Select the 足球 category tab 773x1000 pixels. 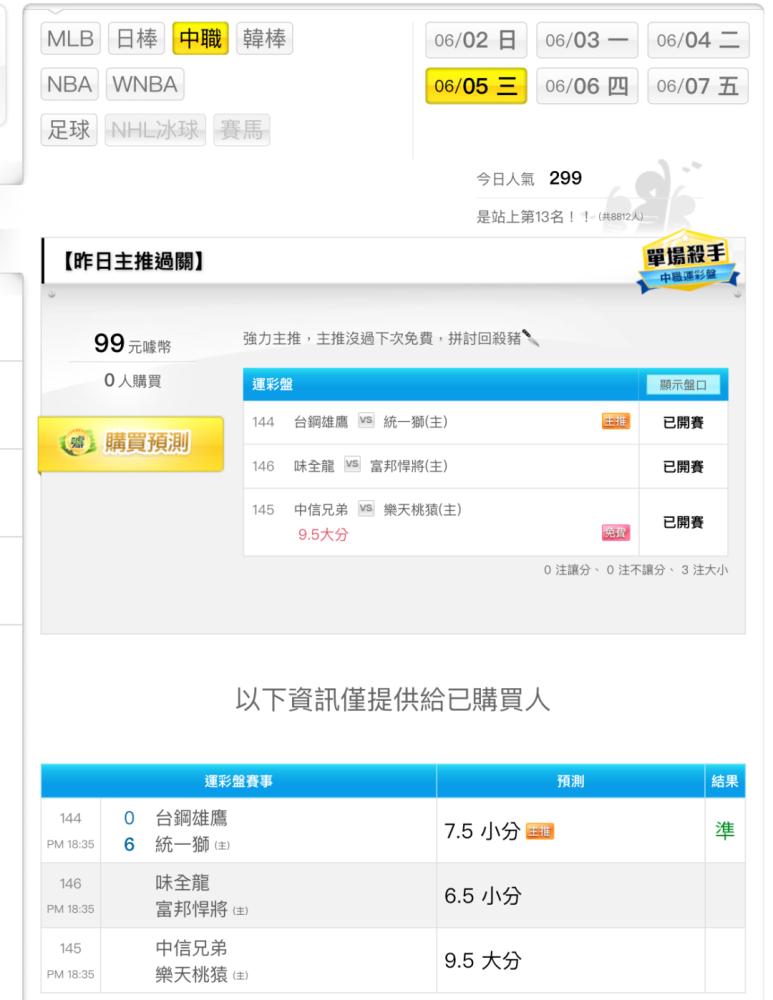pyautogui.click(x=69, y=130)
